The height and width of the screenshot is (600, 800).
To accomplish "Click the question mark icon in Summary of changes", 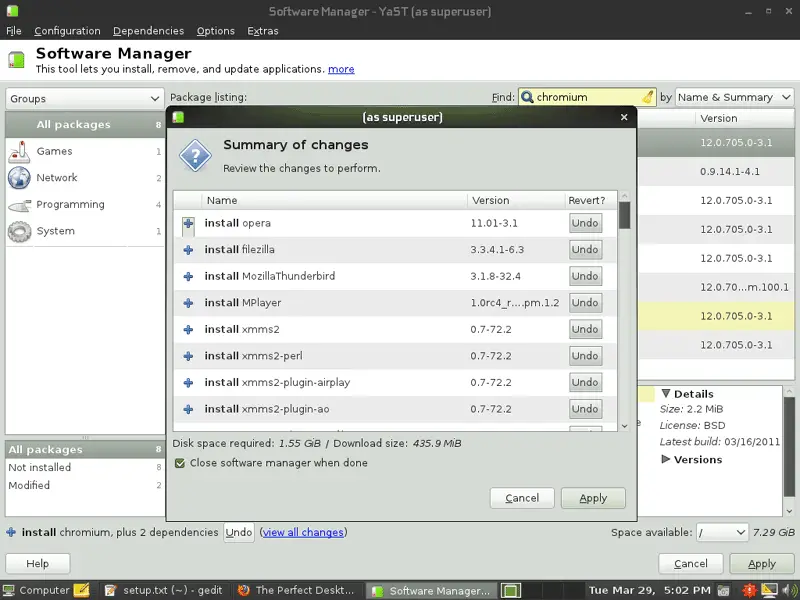I will (x=195, y=155).
